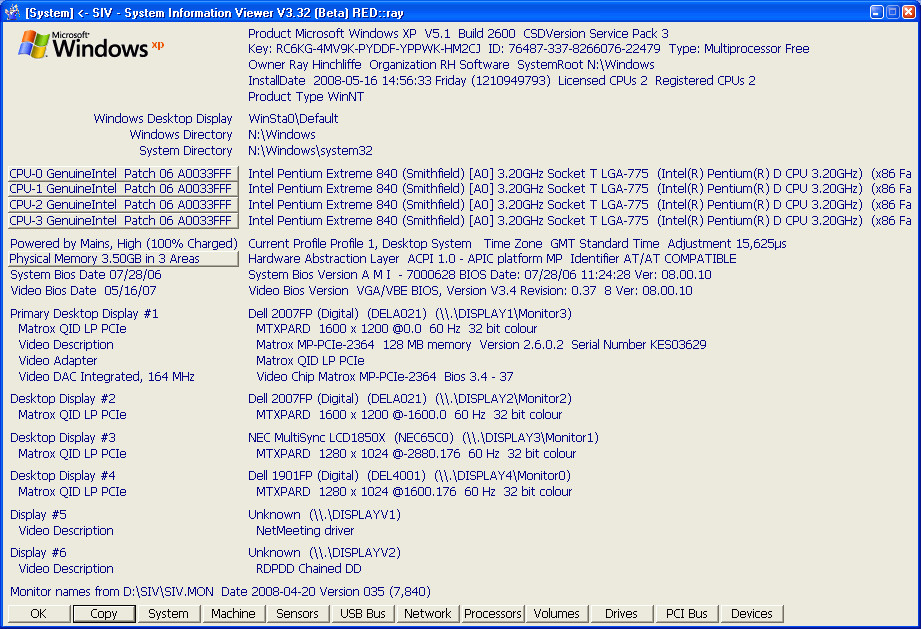The image size is (921, 629).
Task: Click the System Bios Date 07/28/06 label
Action: point(86,274)
